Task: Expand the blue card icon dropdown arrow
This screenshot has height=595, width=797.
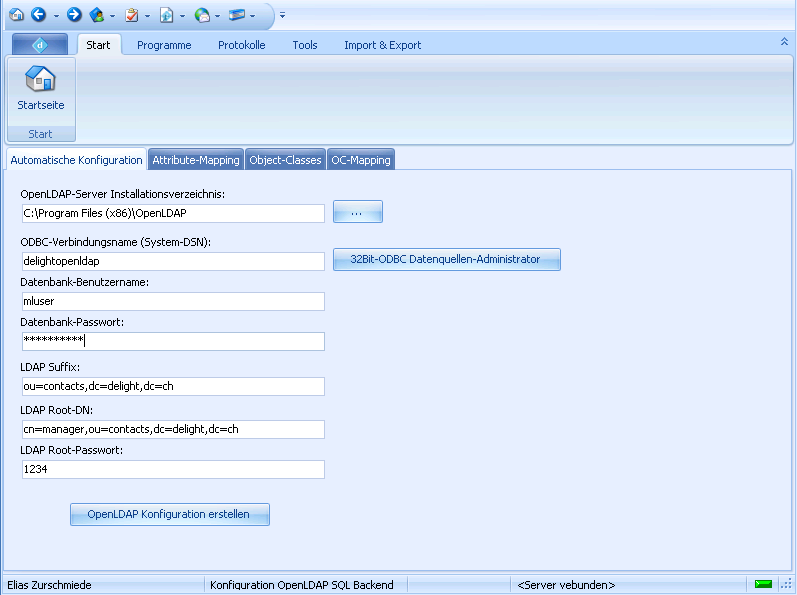Action: 252,16
